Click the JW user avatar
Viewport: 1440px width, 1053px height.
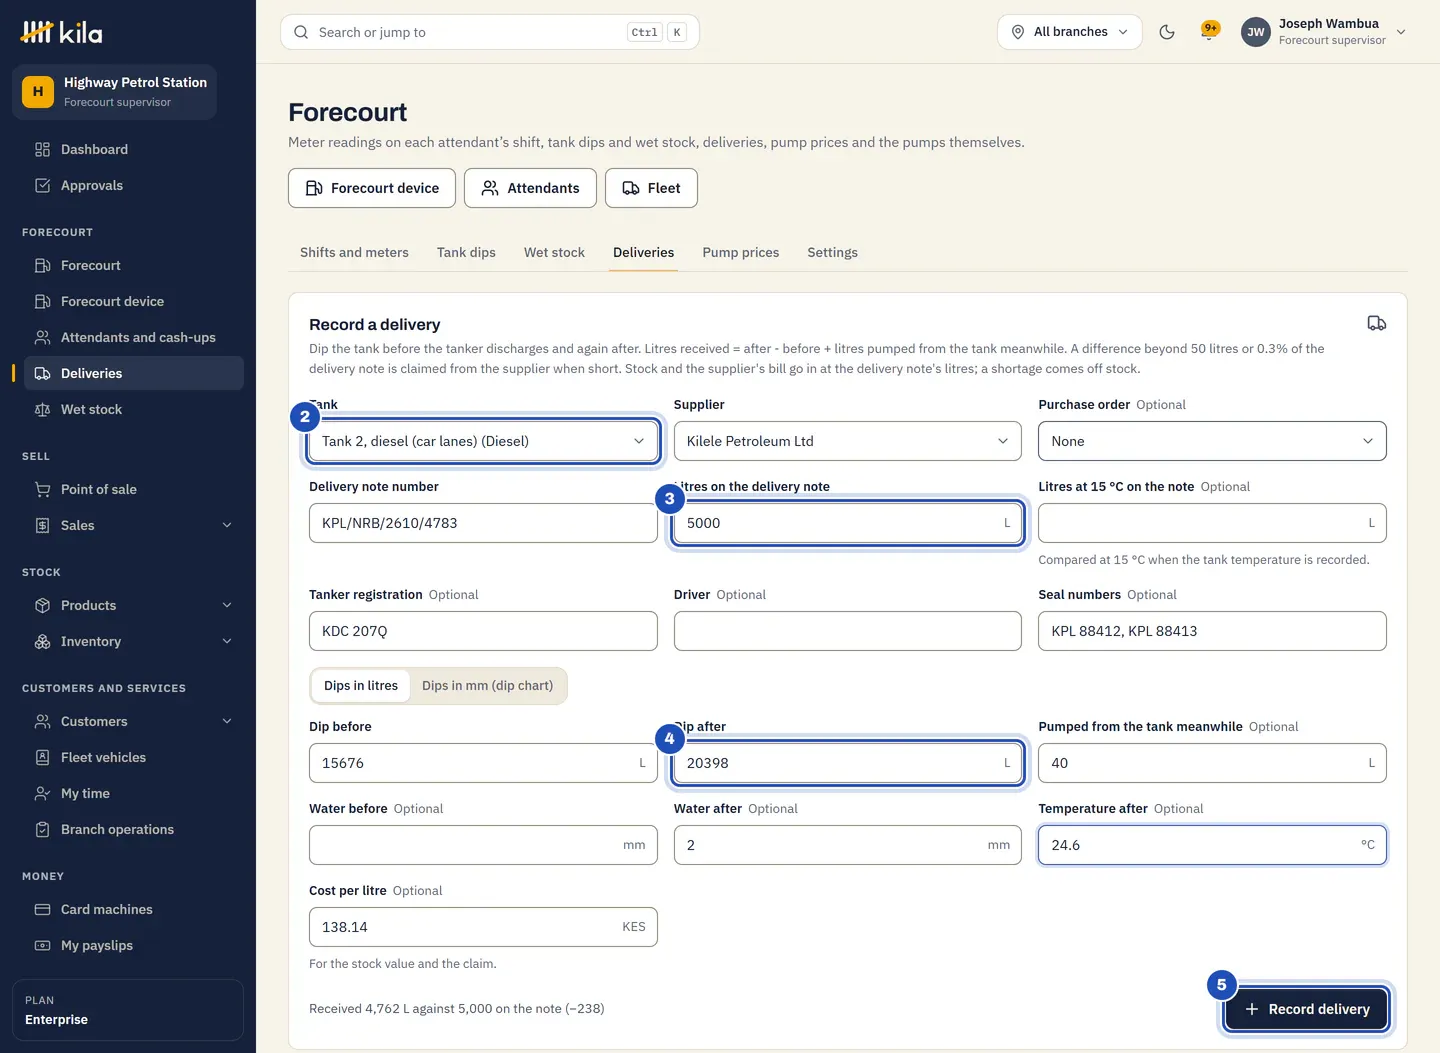(1255, 32)
